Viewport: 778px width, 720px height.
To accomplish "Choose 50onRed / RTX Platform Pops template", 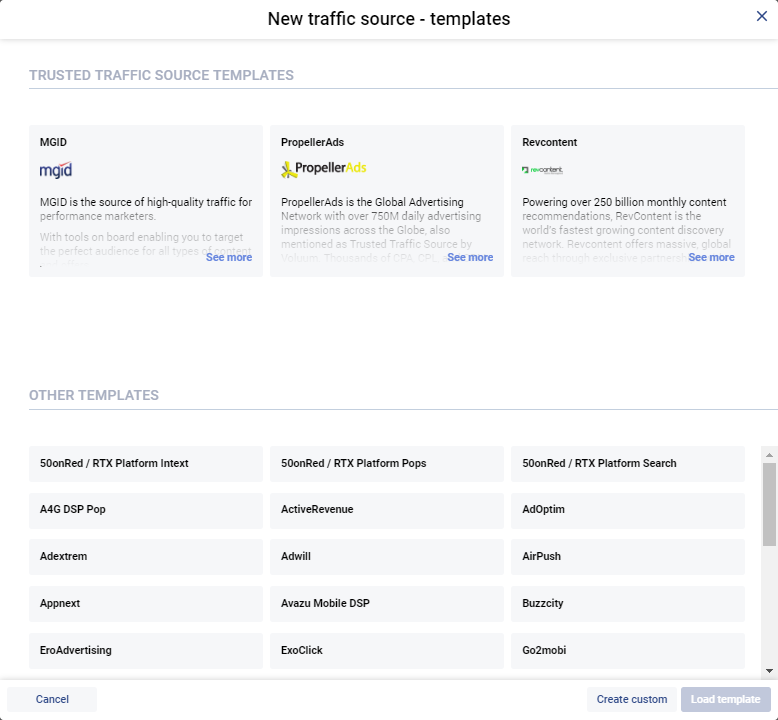I will (387, 463).
